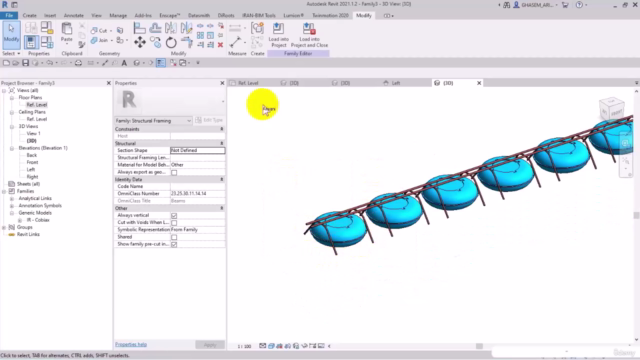
Task: Select IR - Cobiax under Generic Models
Action: coord(38,220)
